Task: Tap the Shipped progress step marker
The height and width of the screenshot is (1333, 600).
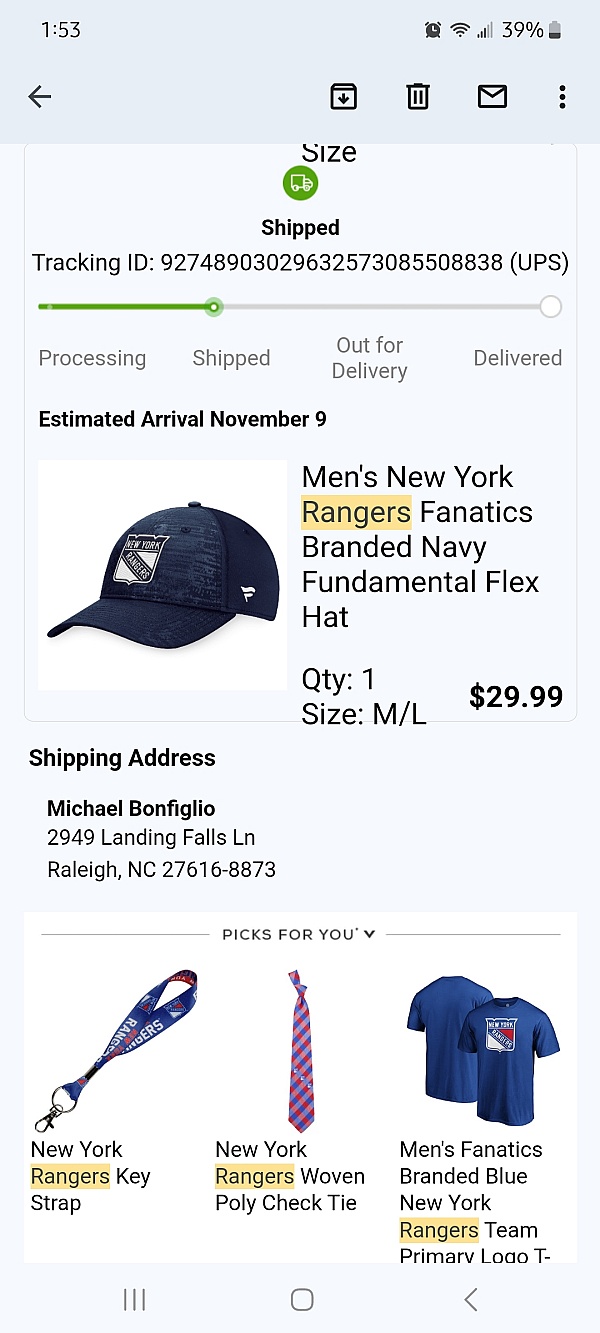Action: click(213, 307)
